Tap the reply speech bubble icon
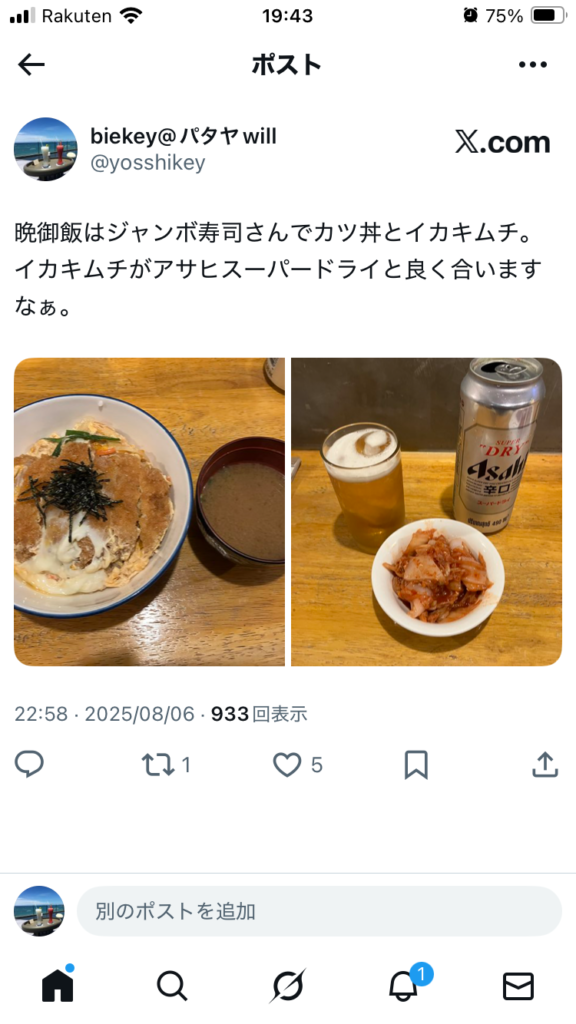 click(x=29, y=764)
